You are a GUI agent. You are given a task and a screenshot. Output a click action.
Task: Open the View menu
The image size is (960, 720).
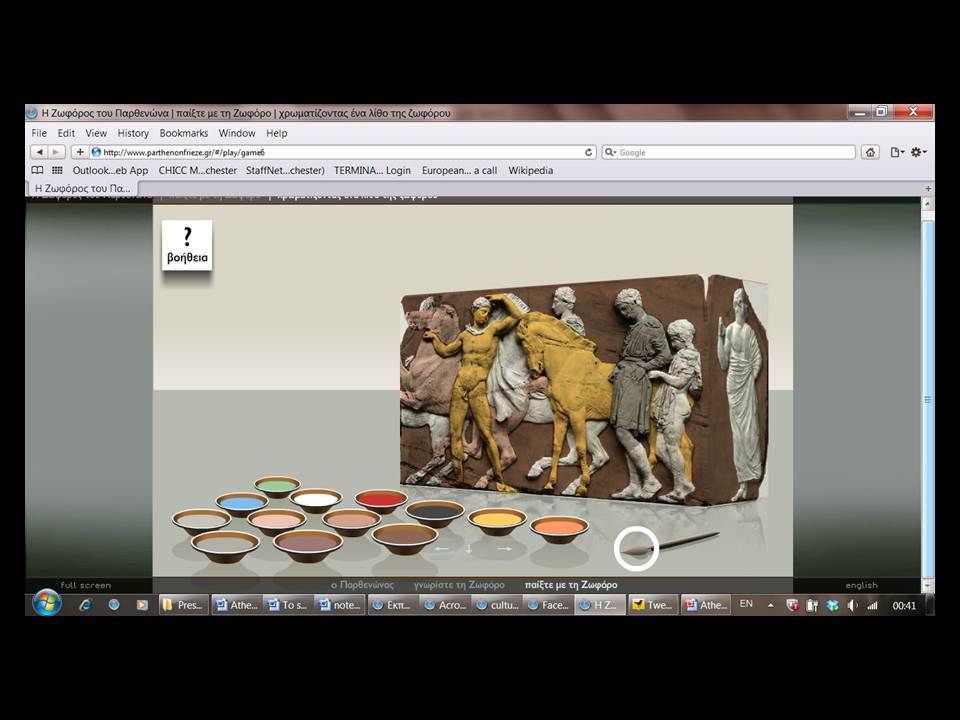pyautogui.click(x=96, y=133)
